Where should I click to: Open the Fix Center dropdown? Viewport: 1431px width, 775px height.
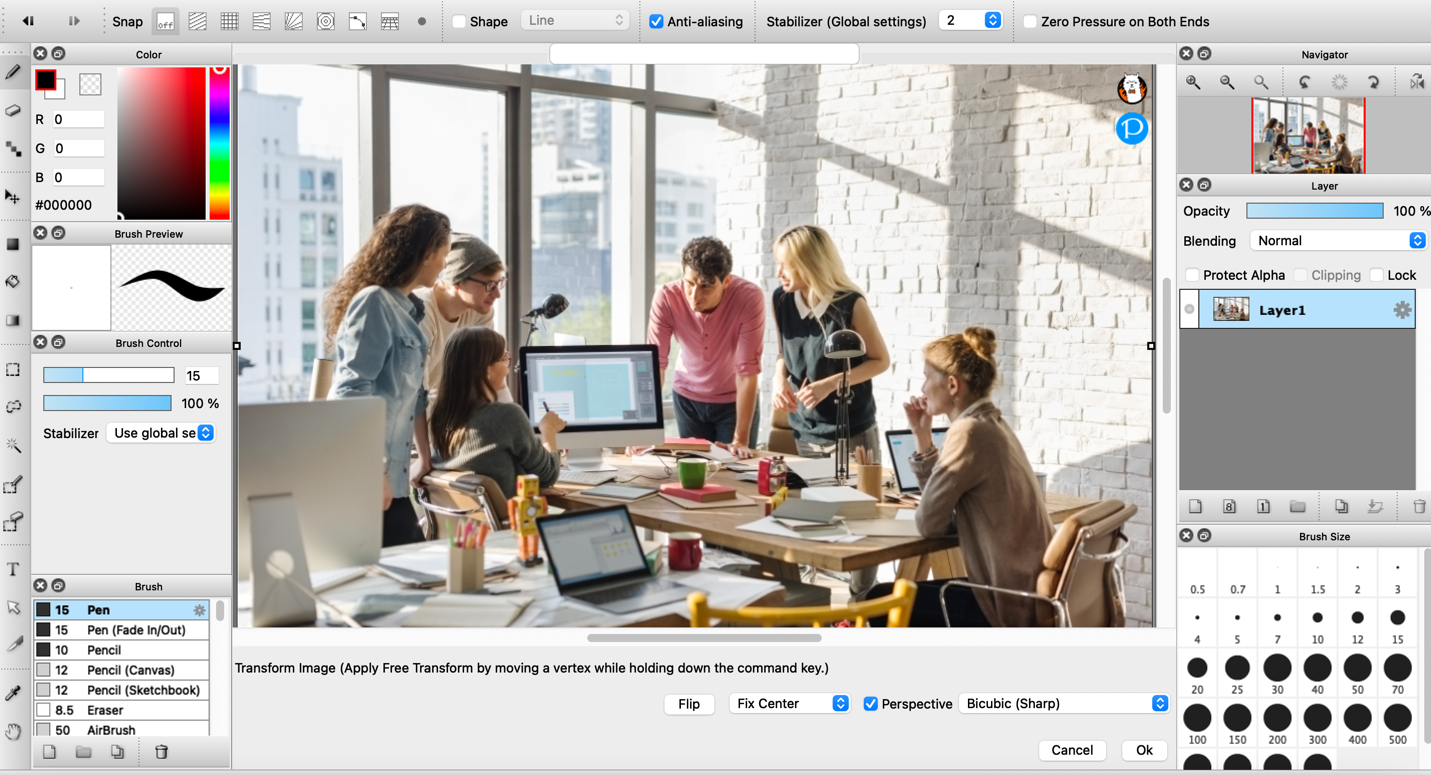(790, 704)
